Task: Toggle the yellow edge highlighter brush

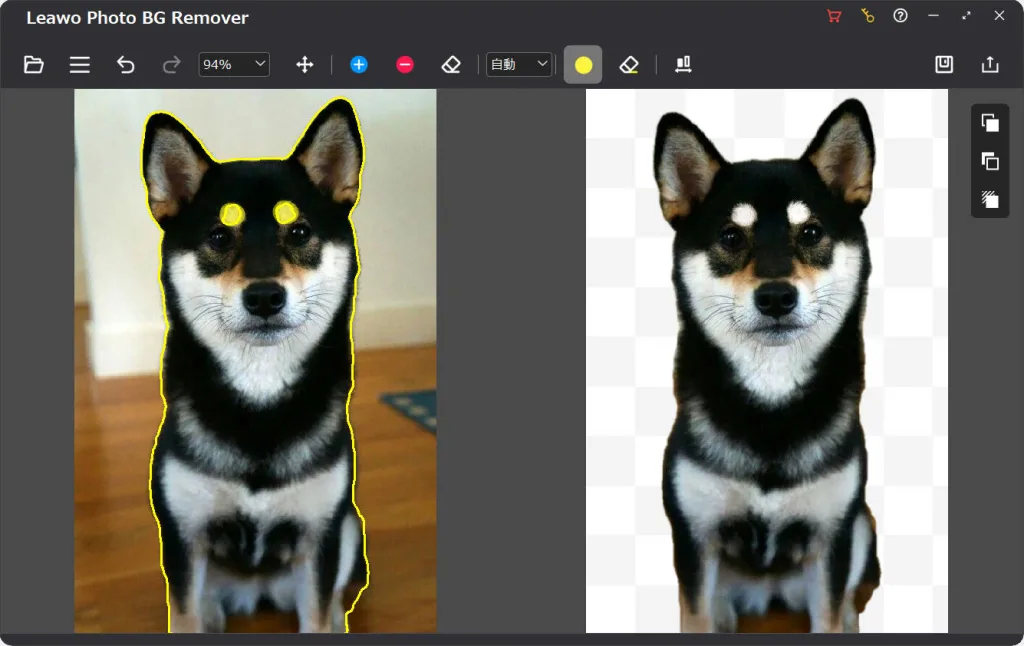Action: coord(583,65)
